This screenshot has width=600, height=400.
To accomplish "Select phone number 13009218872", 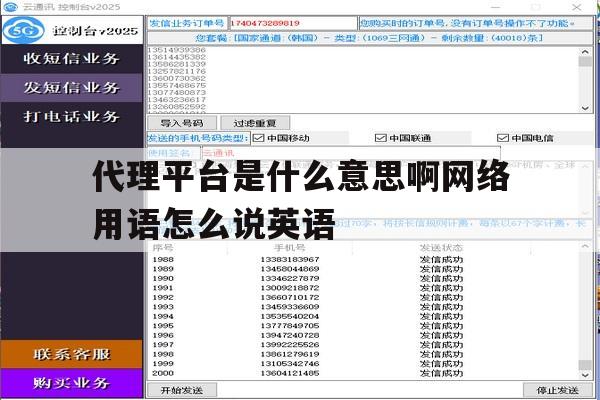I will tap(290, 288).
